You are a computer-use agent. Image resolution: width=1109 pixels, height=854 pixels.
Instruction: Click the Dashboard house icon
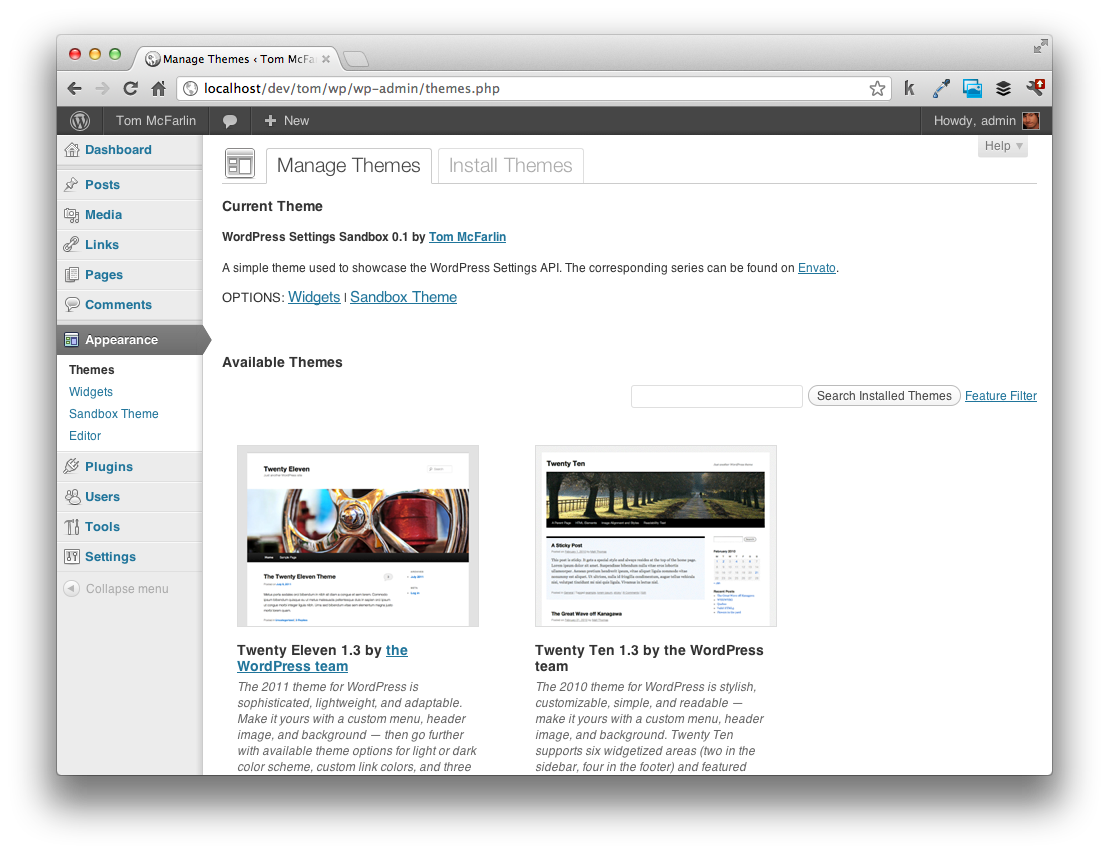tap(71, 150)
